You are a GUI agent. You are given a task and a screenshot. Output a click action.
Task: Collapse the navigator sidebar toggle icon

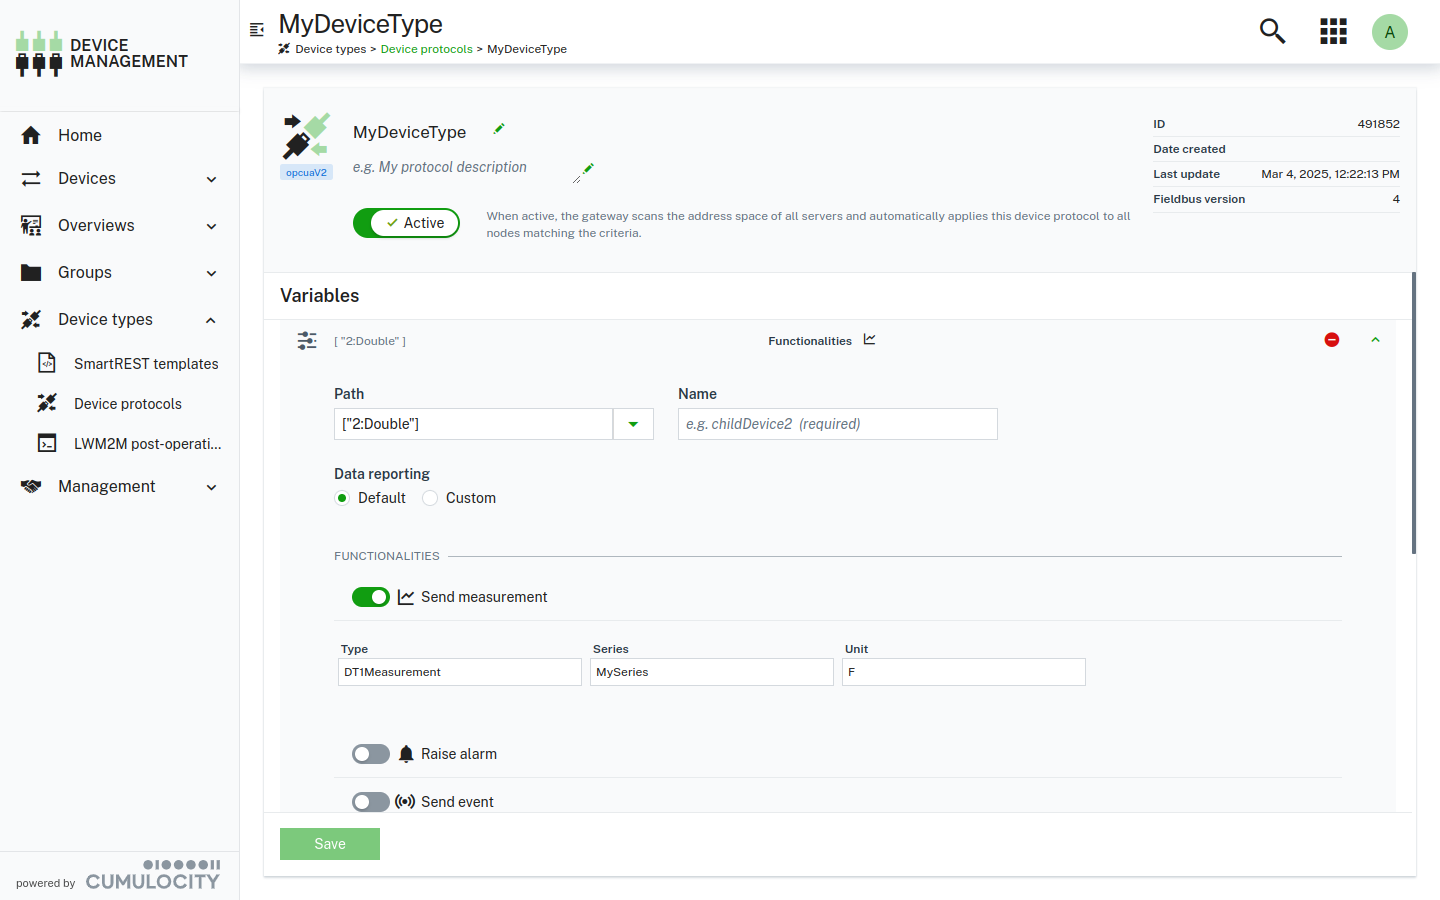click(257, 30)
